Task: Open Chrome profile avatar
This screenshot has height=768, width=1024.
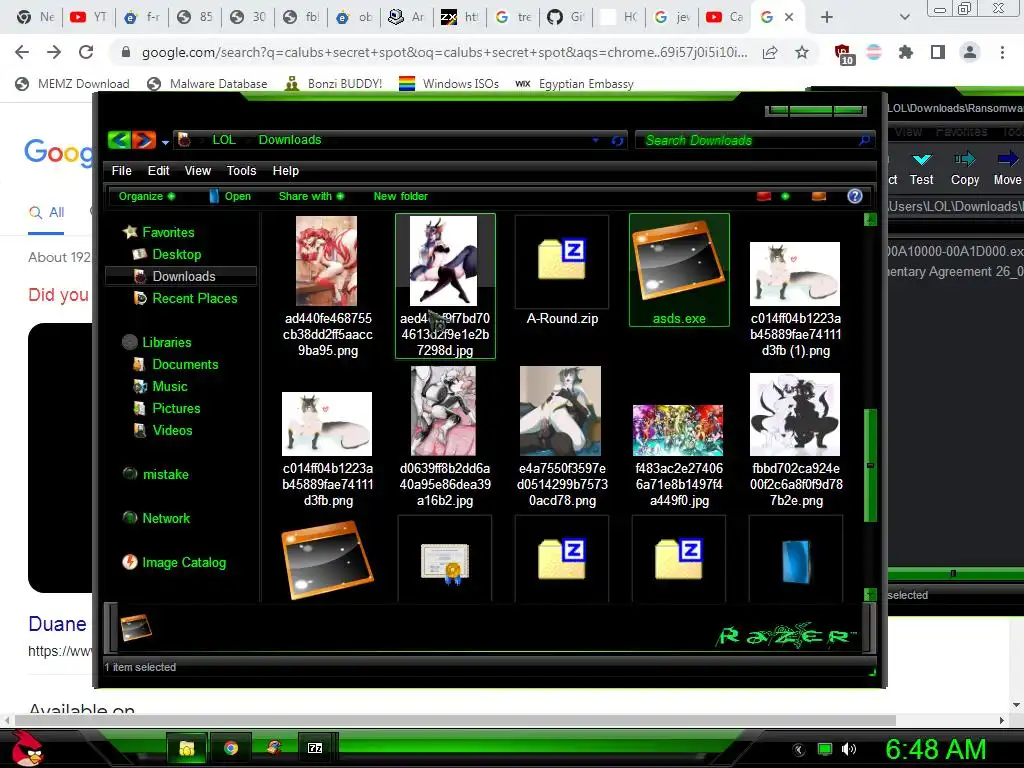Action: tap(970, 52)
